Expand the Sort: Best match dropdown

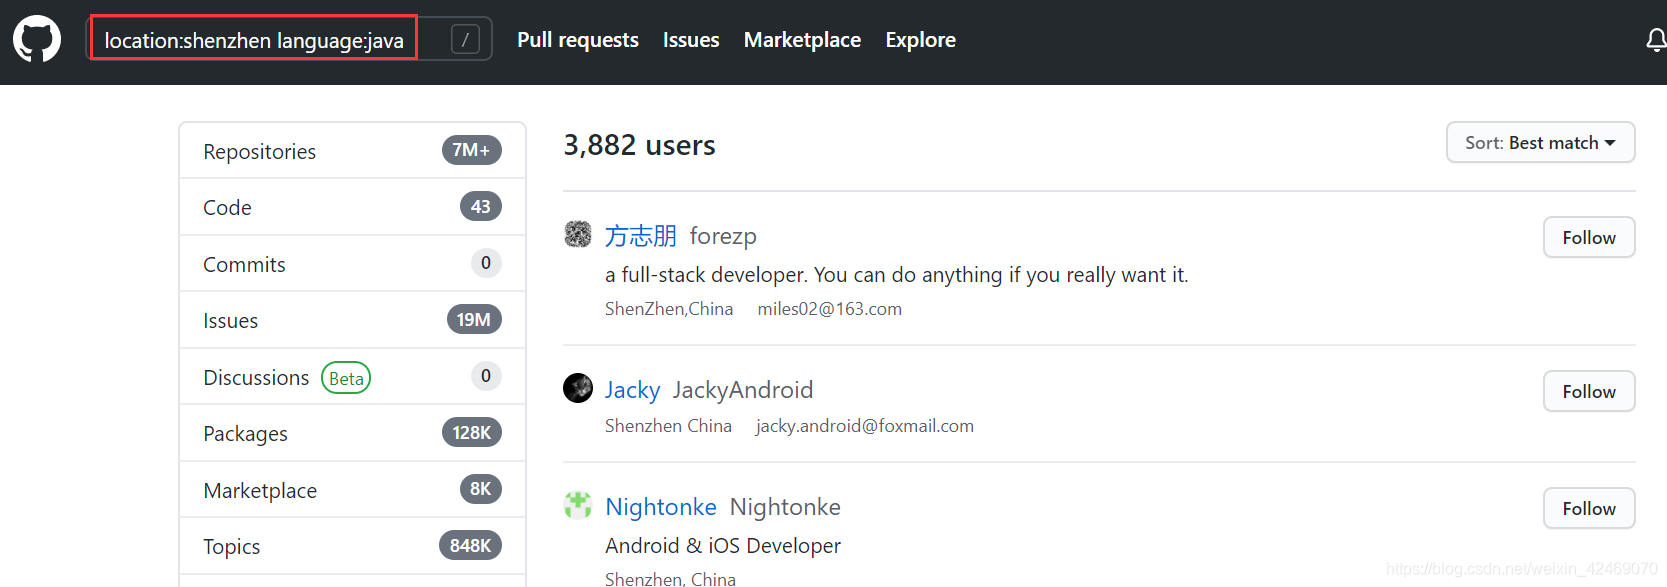(x=1540, y=142)
